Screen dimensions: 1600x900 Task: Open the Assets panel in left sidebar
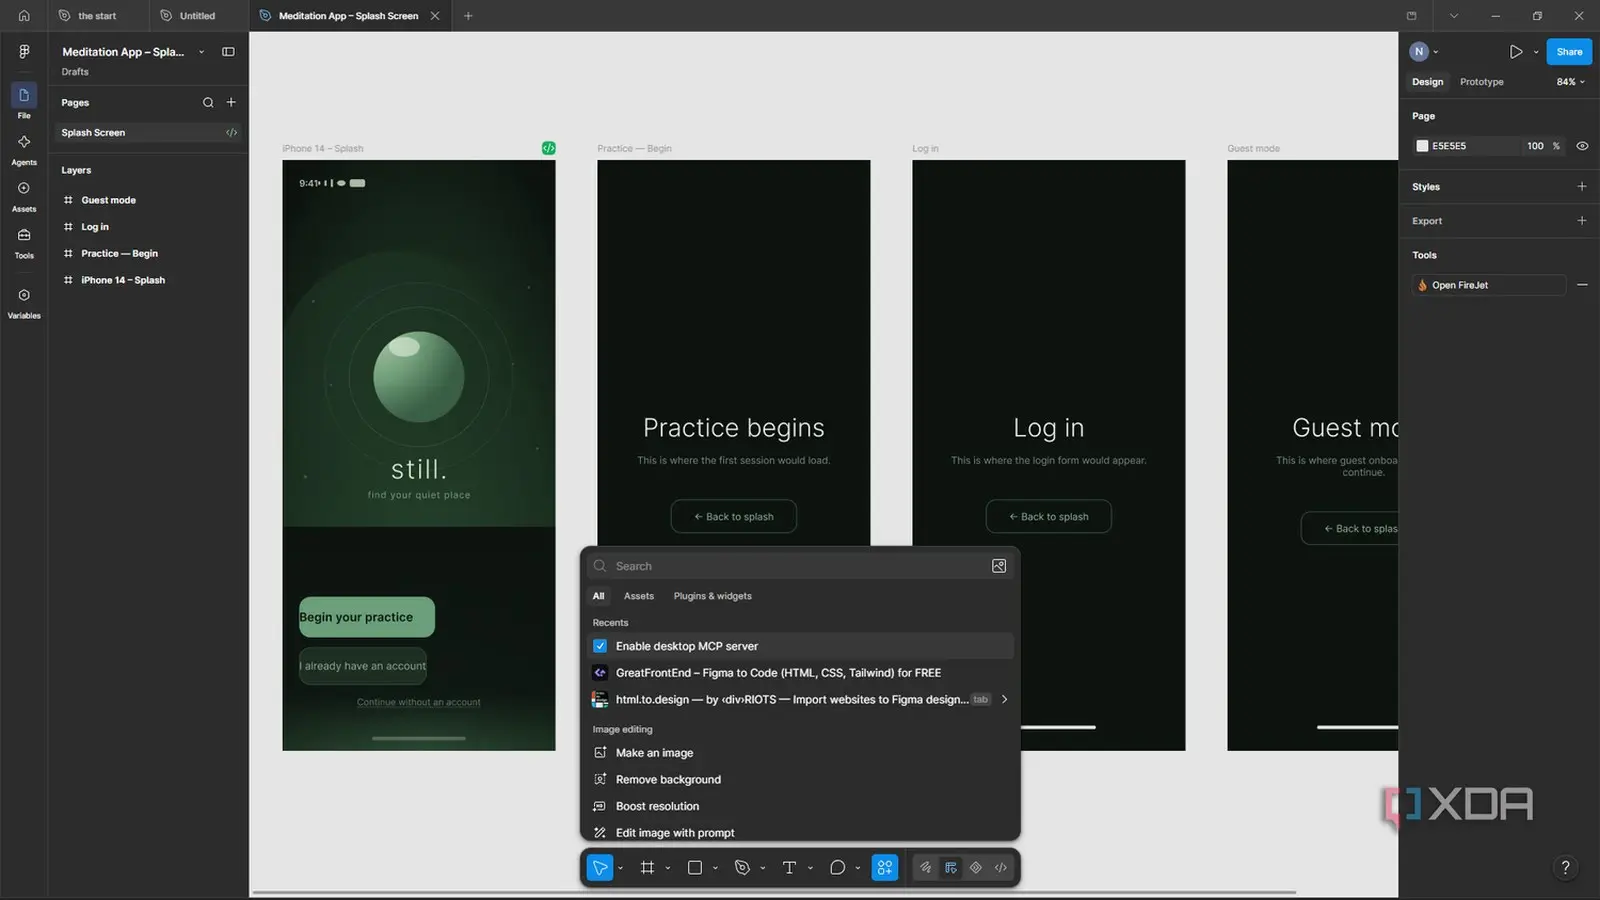(24, 195)
